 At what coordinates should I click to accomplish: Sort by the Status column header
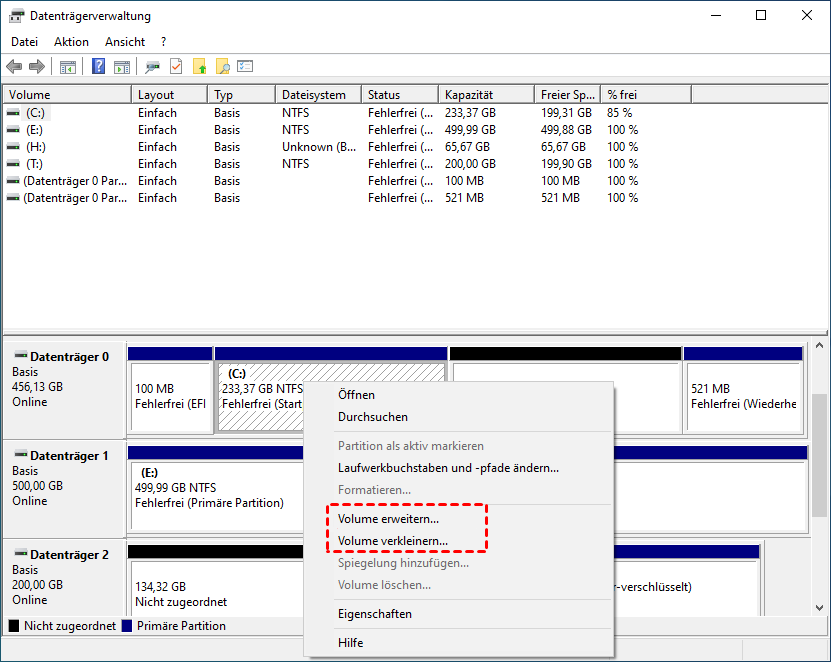[x=400, y=95]
